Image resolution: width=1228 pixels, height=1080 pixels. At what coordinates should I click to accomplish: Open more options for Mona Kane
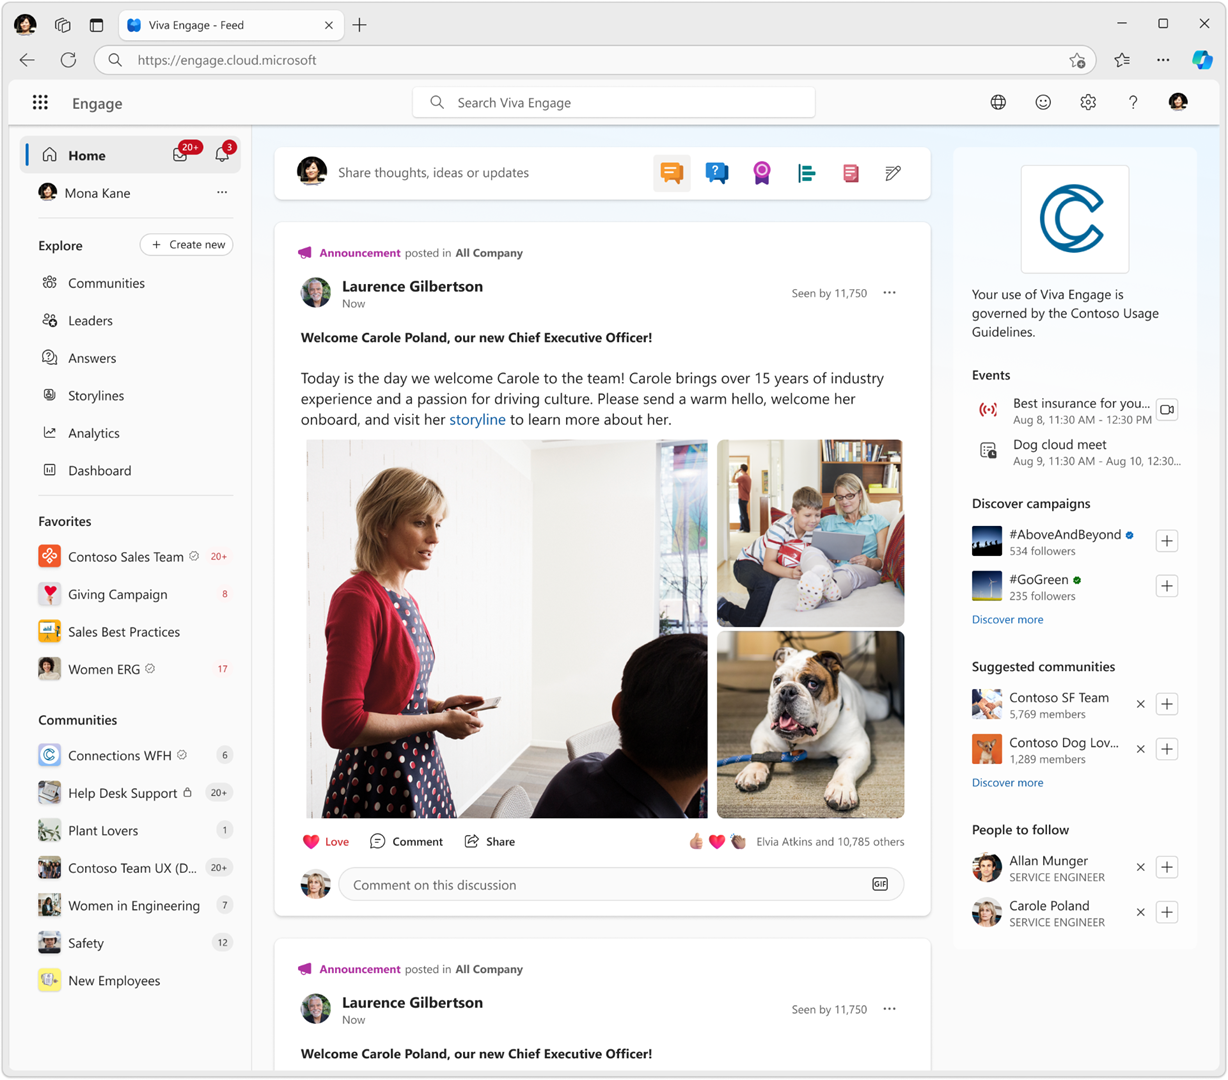click(222, 193)
